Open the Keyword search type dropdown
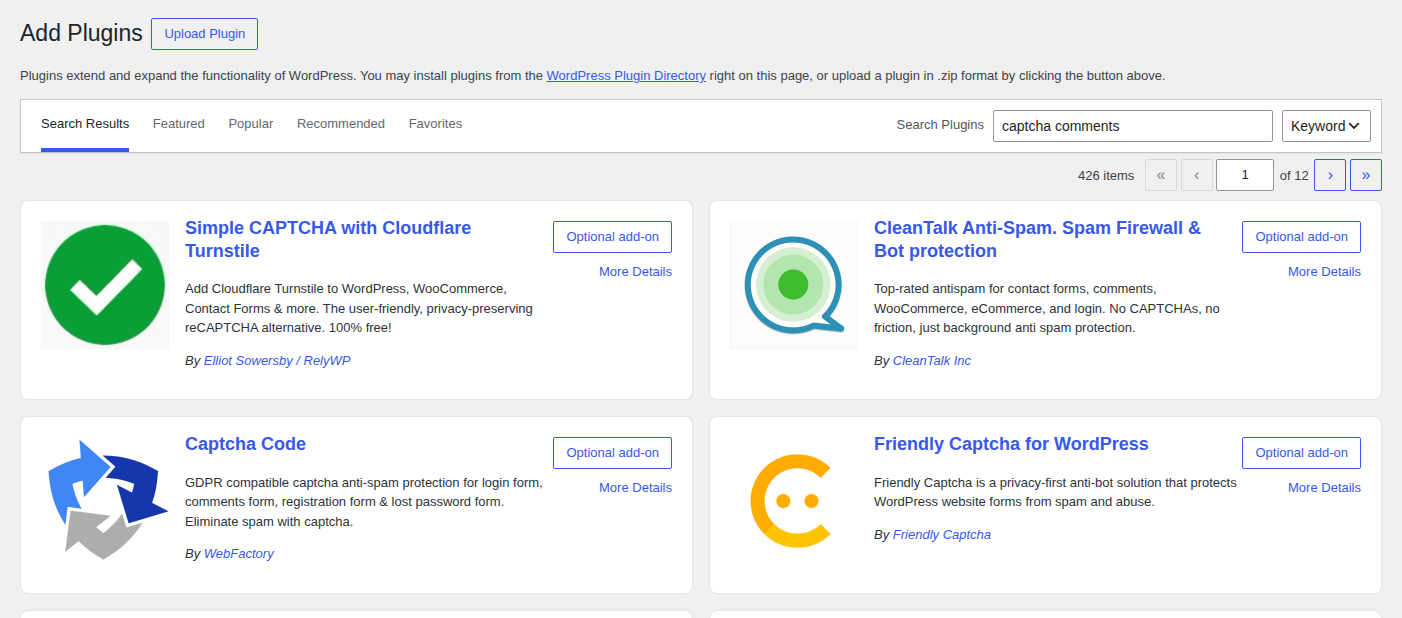Viewport: 1402px width, 618px height. click(x=1326, y=126)
